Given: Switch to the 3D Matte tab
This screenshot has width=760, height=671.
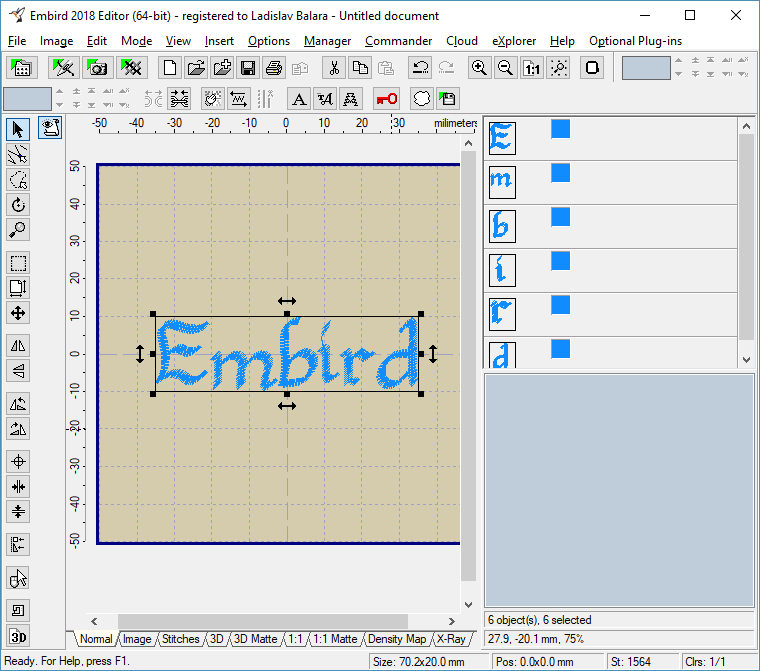Looking at the screenshot, I should (x=255, y=639).
